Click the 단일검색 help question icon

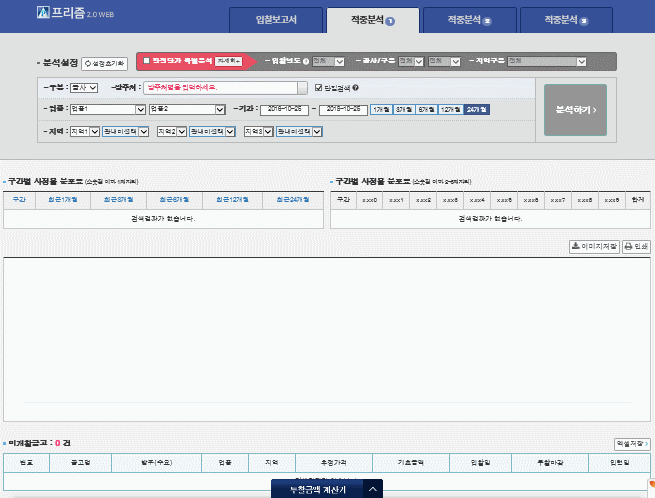pyautogui.click(x=355, y=87)
